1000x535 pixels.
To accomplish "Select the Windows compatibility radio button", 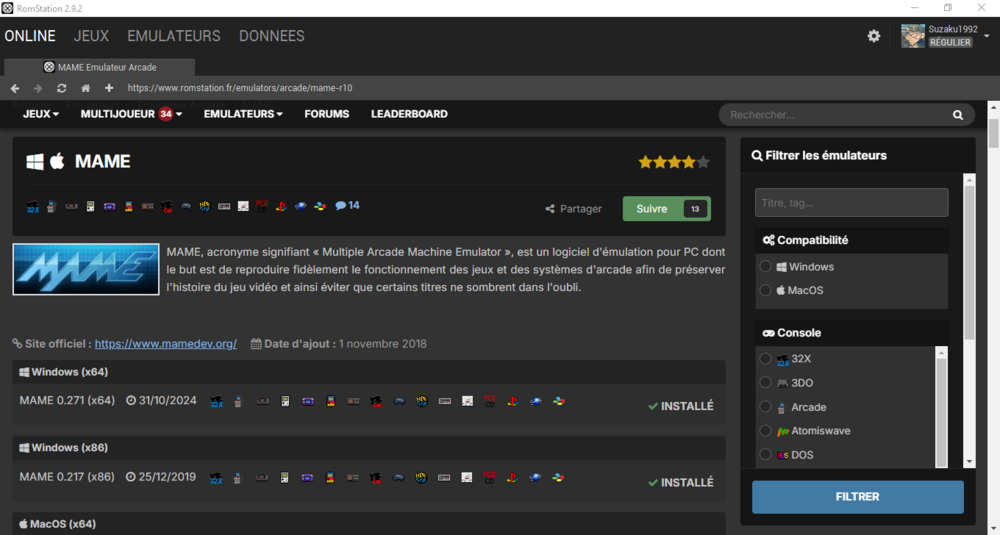I will click(765, 267).
